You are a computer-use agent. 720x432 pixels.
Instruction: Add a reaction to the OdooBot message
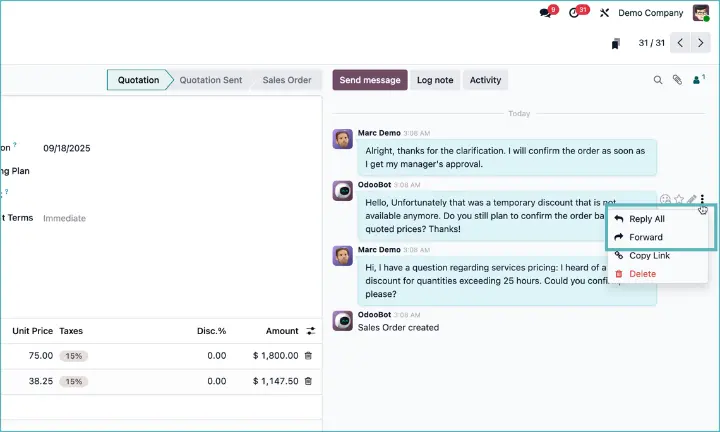pyautogui.click(x=666, y=199)
